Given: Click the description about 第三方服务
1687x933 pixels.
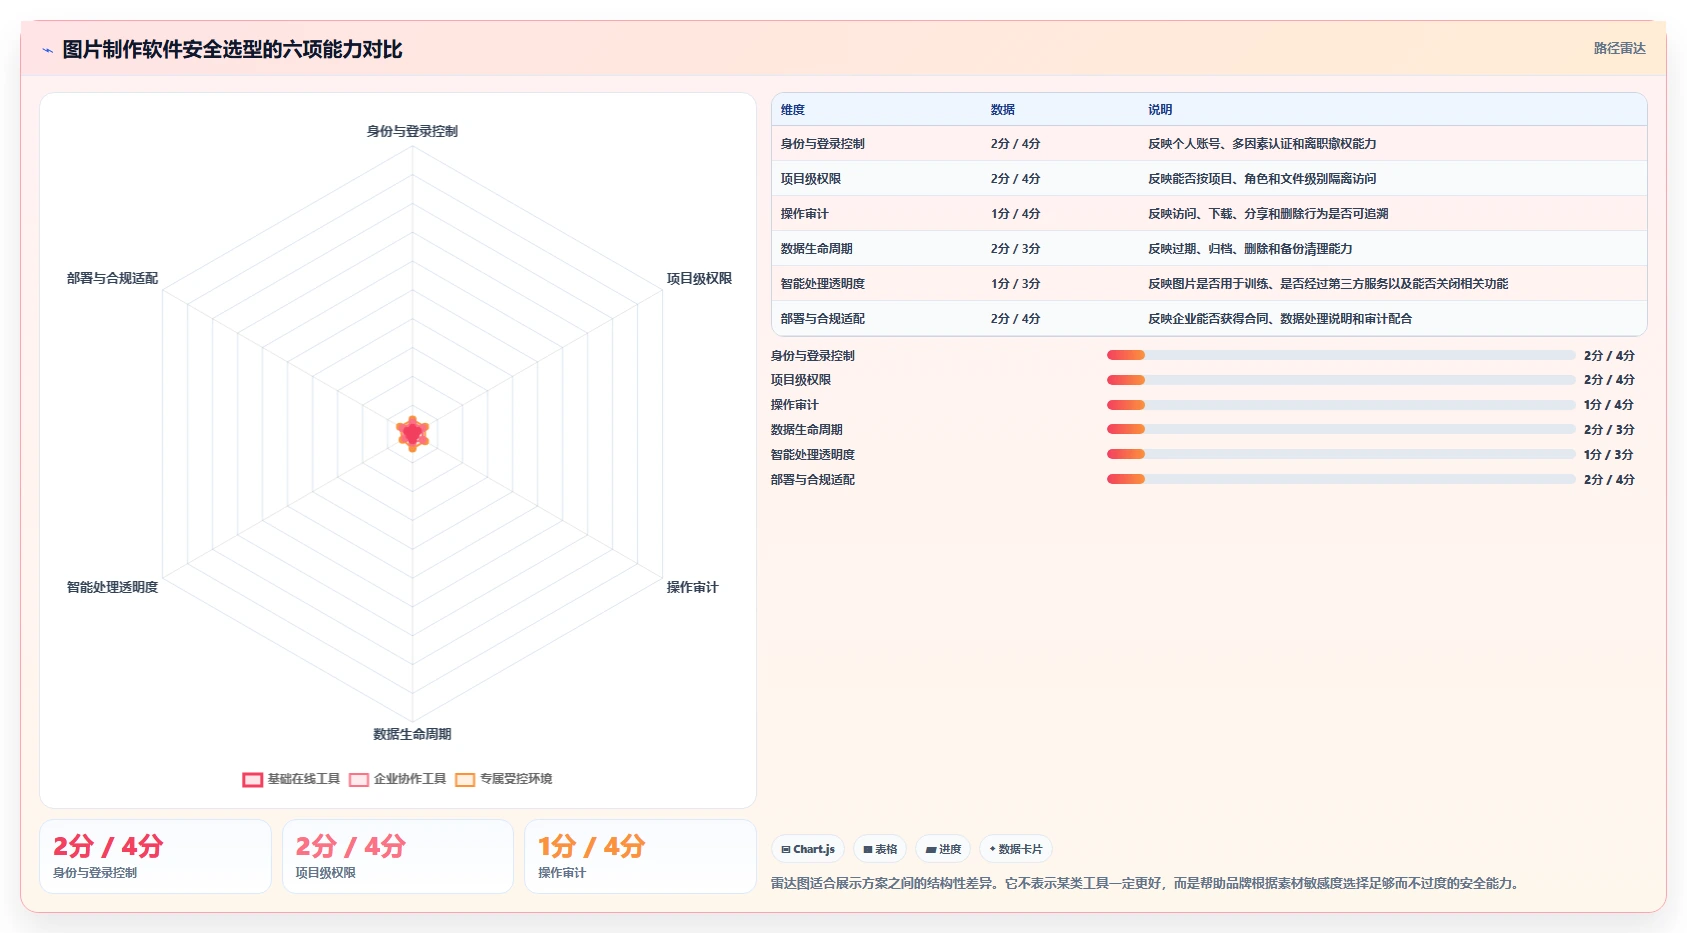Looking at the screenshot, I should point(1328,284).
